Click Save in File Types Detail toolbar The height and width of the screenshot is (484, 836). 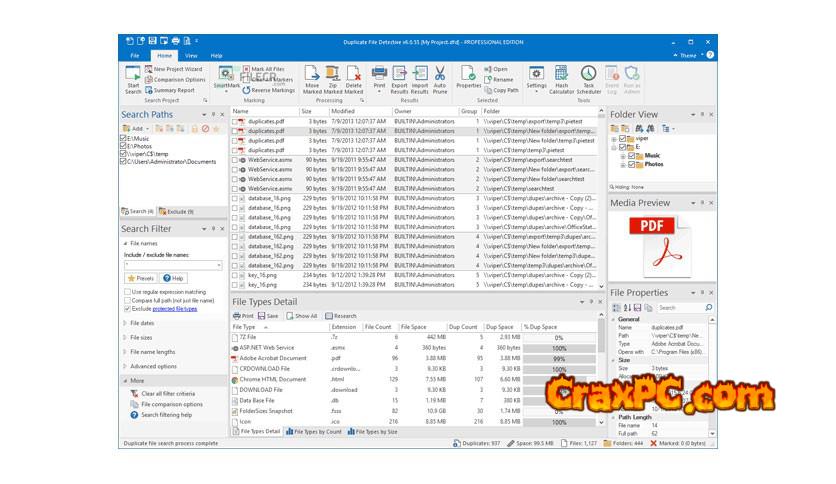pos(268,316)
